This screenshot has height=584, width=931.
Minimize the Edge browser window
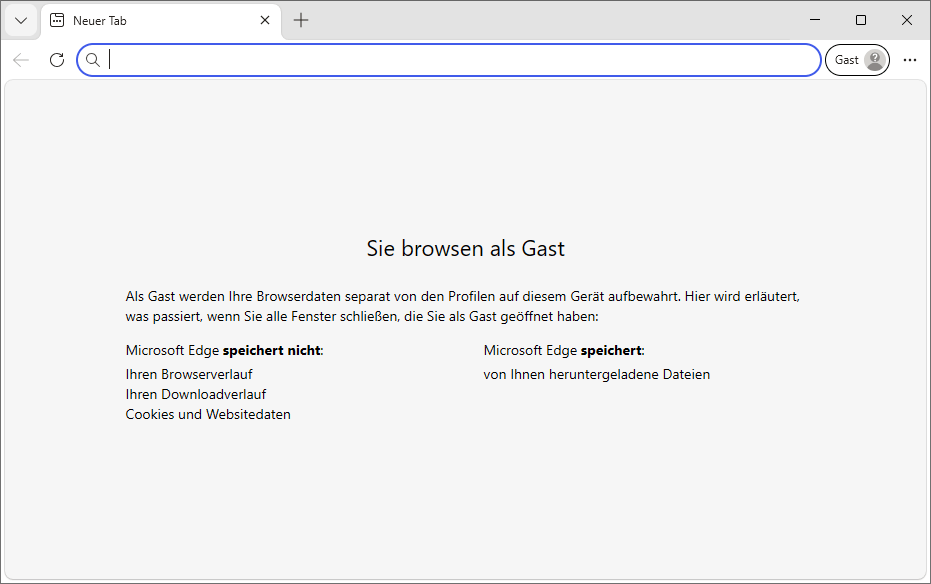point(815,20)
